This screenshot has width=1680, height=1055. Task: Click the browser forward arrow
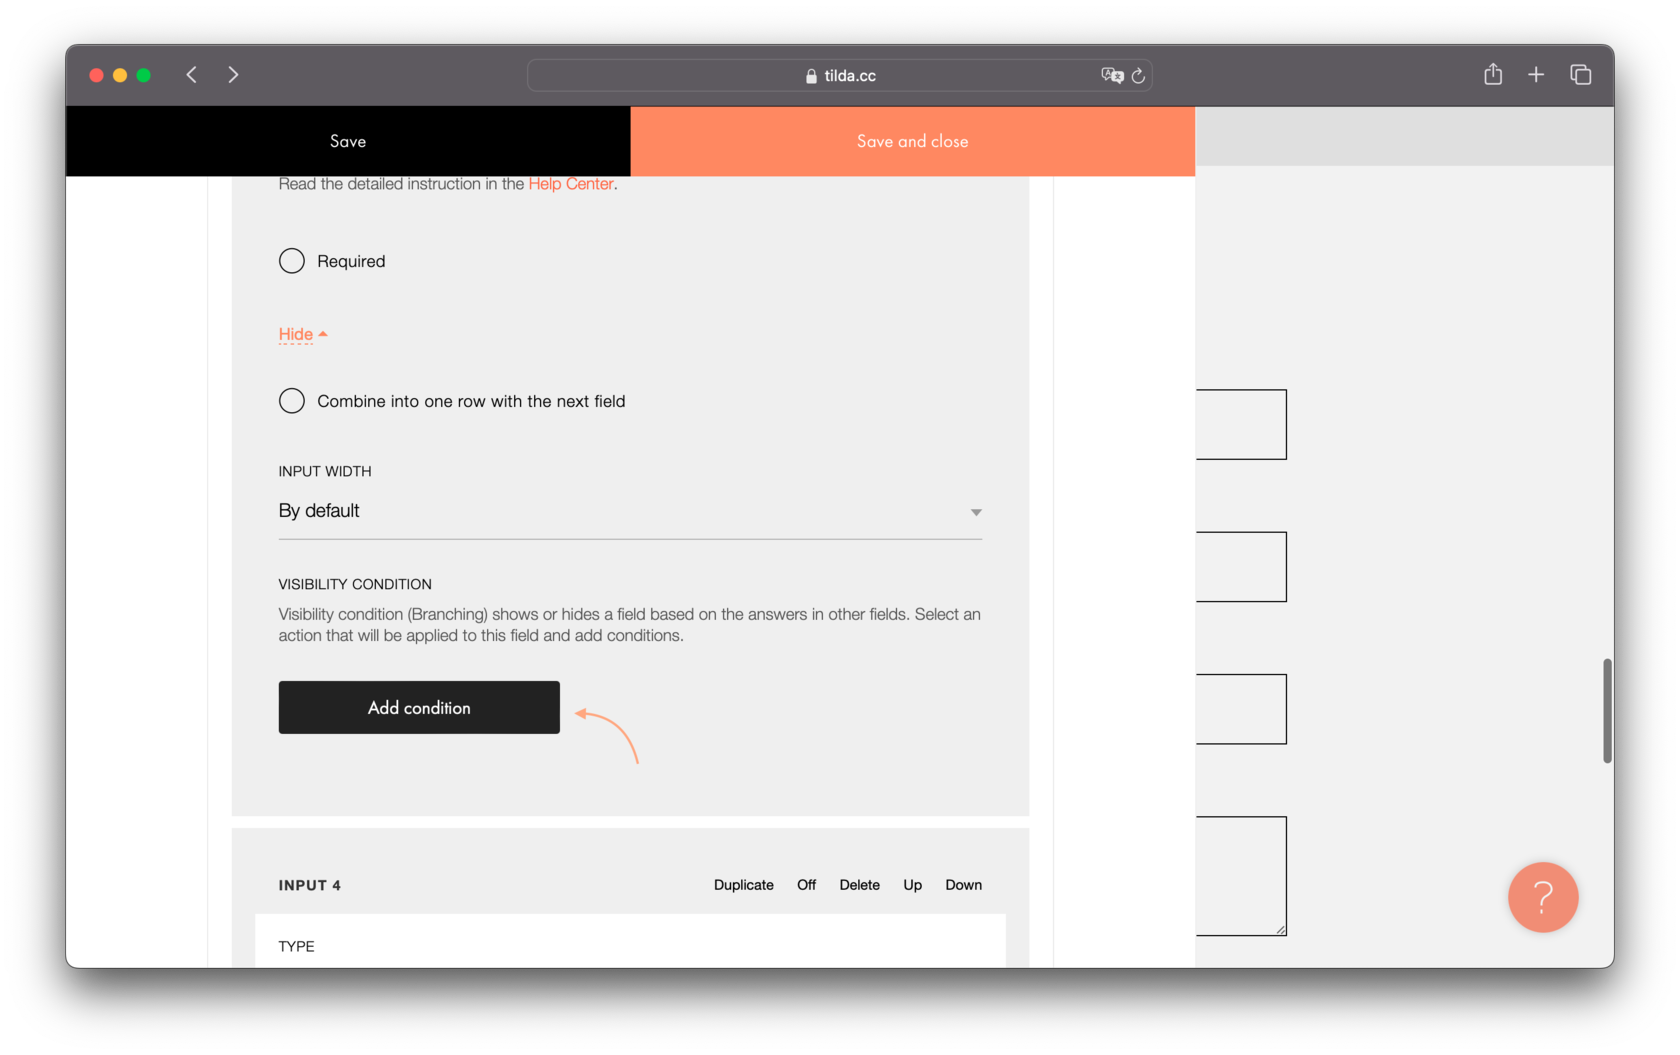coord(233,74)
